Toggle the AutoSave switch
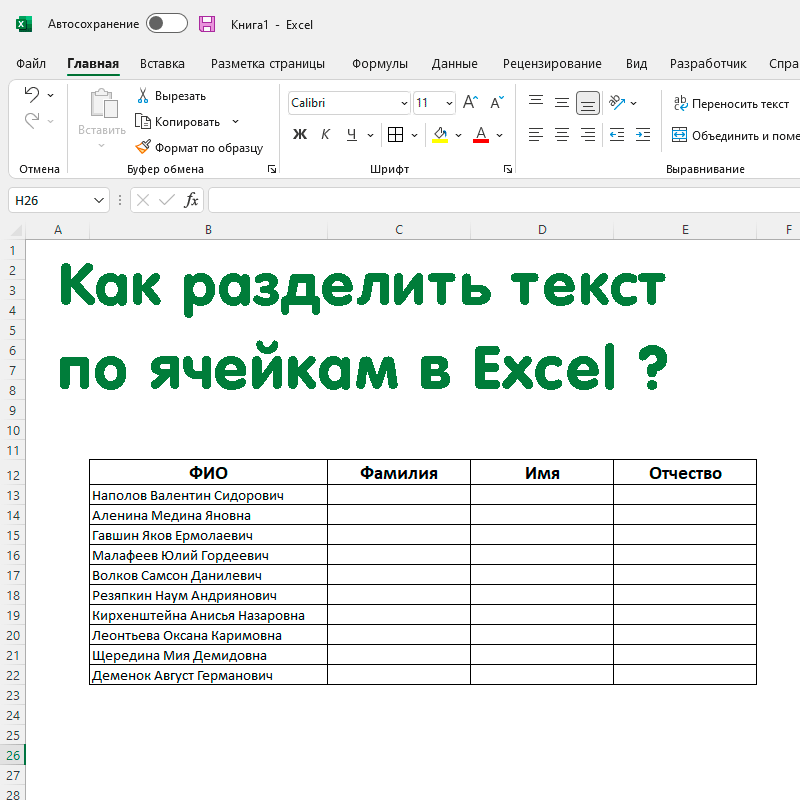Screen dimensions: 800x800 (x=166, y=23)
